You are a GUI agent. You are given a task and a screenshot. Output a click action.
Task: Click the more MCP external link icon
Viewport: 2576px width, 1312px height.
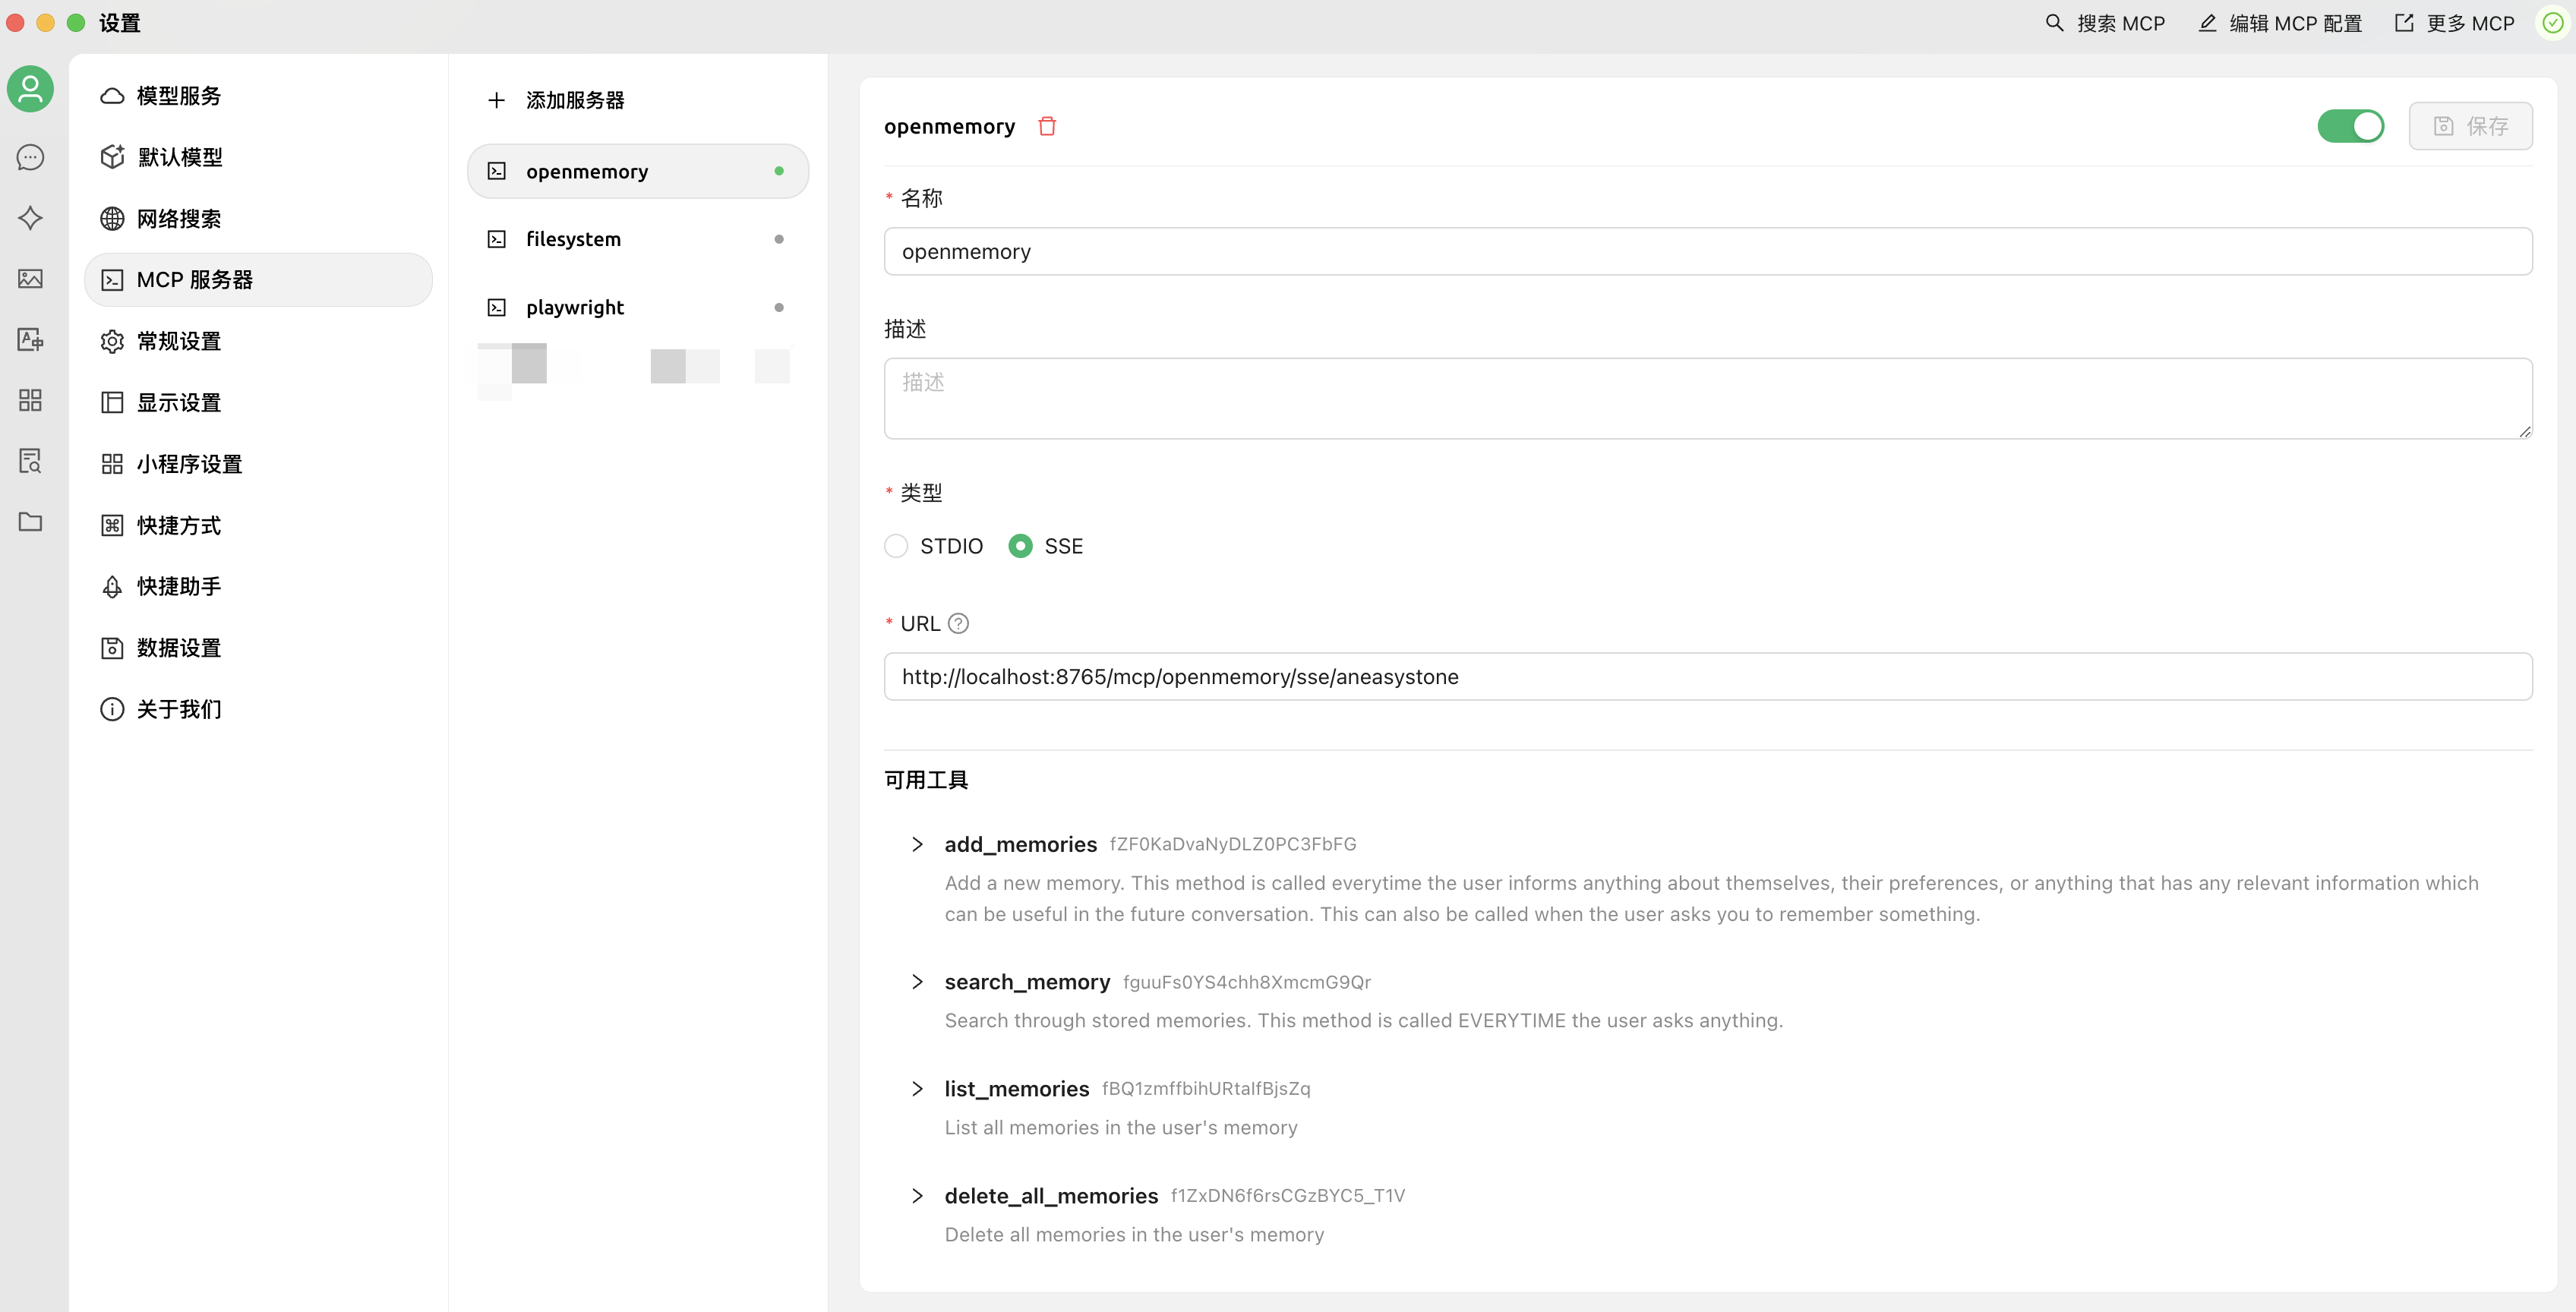(2404, 23)
